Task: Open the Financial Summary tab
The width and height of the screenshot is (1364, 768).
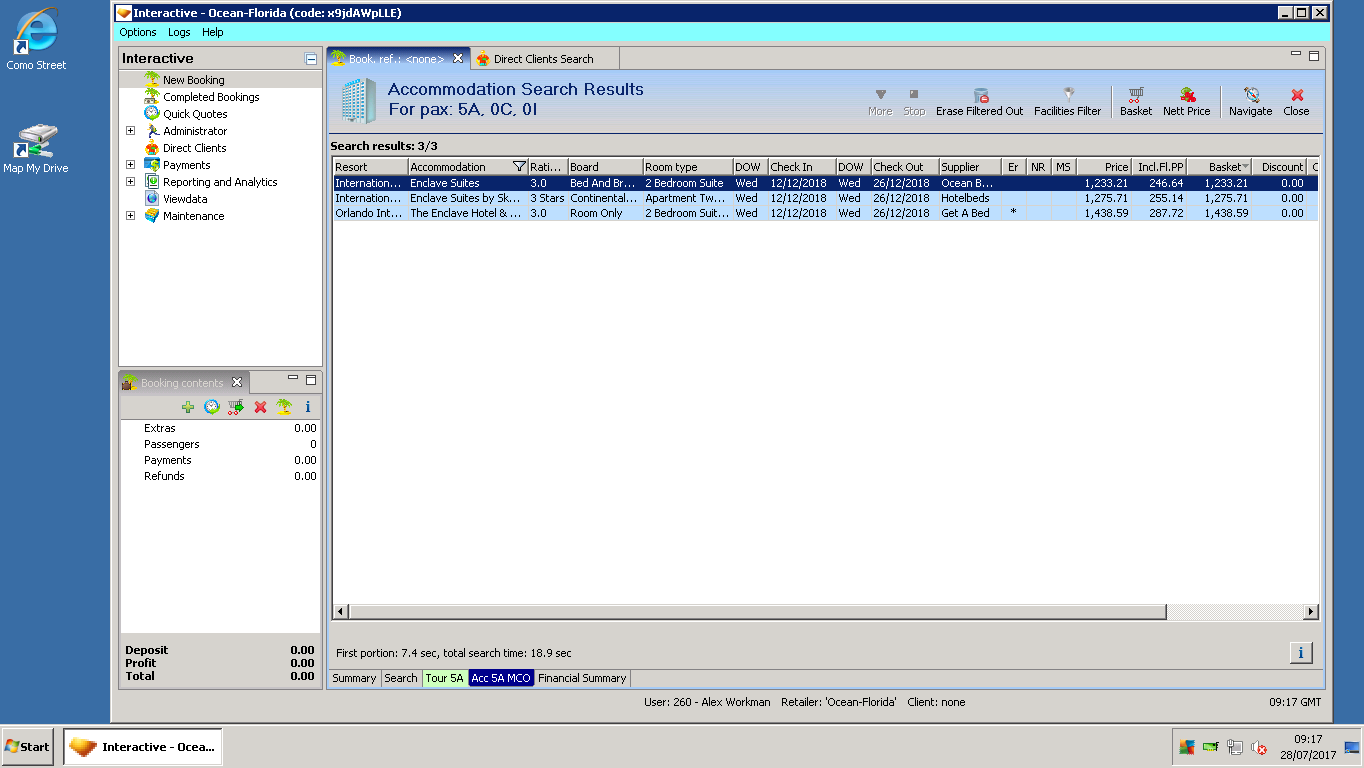Action: [582, 678]
